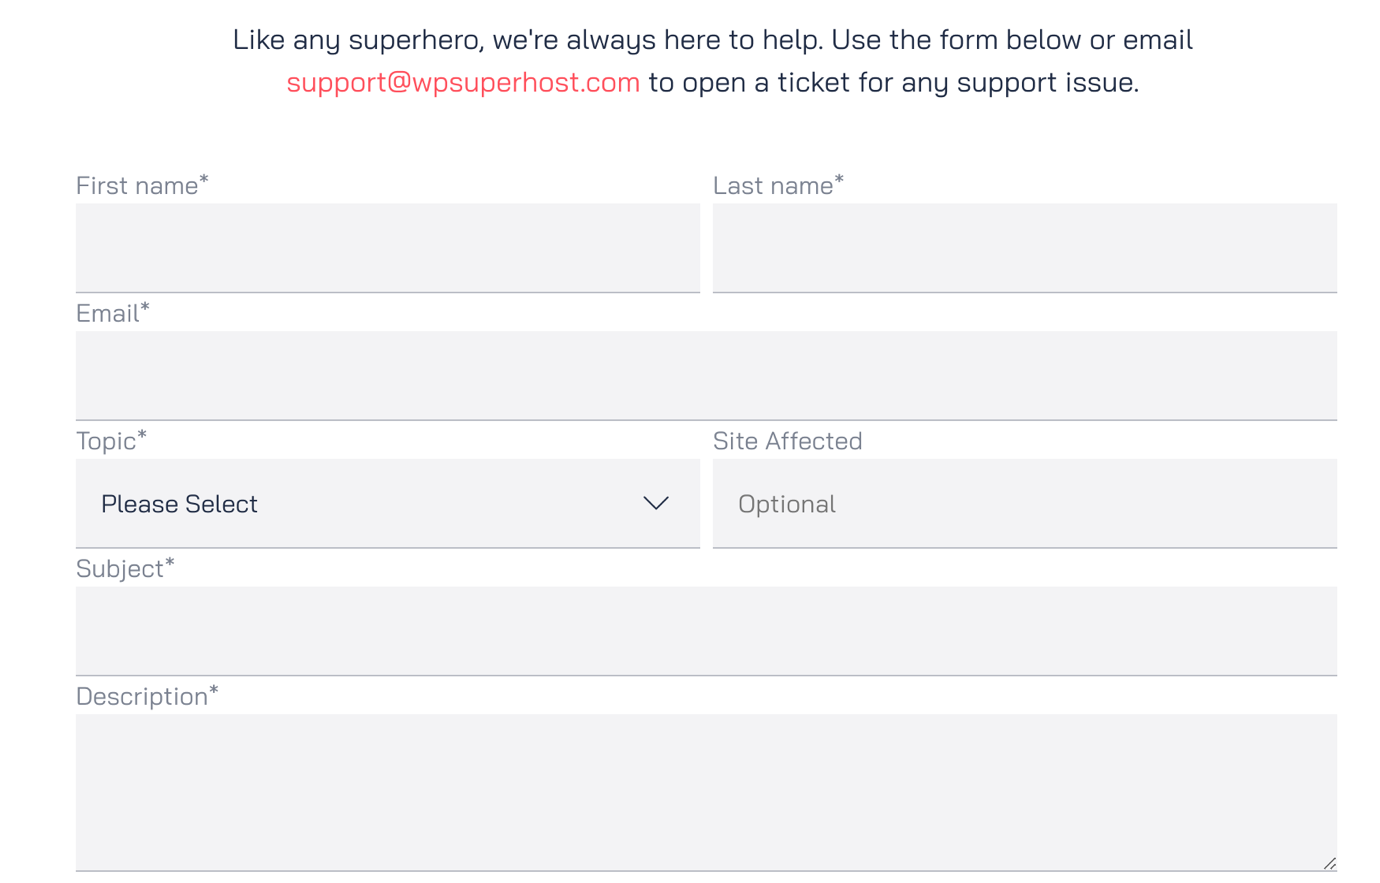
Task: Open the Topic dropdown menu
Action: click(x=387, y=503)
